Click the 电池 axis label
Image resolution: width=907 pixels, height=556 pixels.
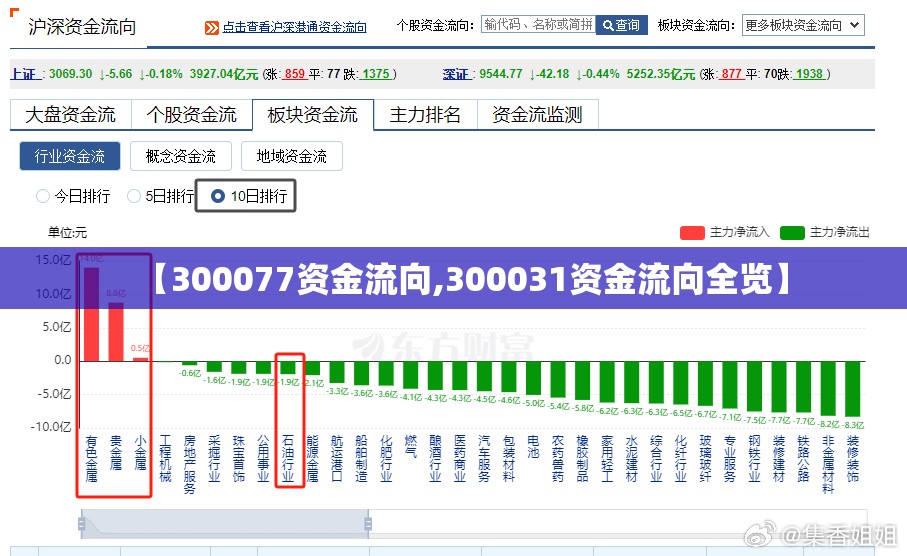pyautogui.click(x=533, y=447)
